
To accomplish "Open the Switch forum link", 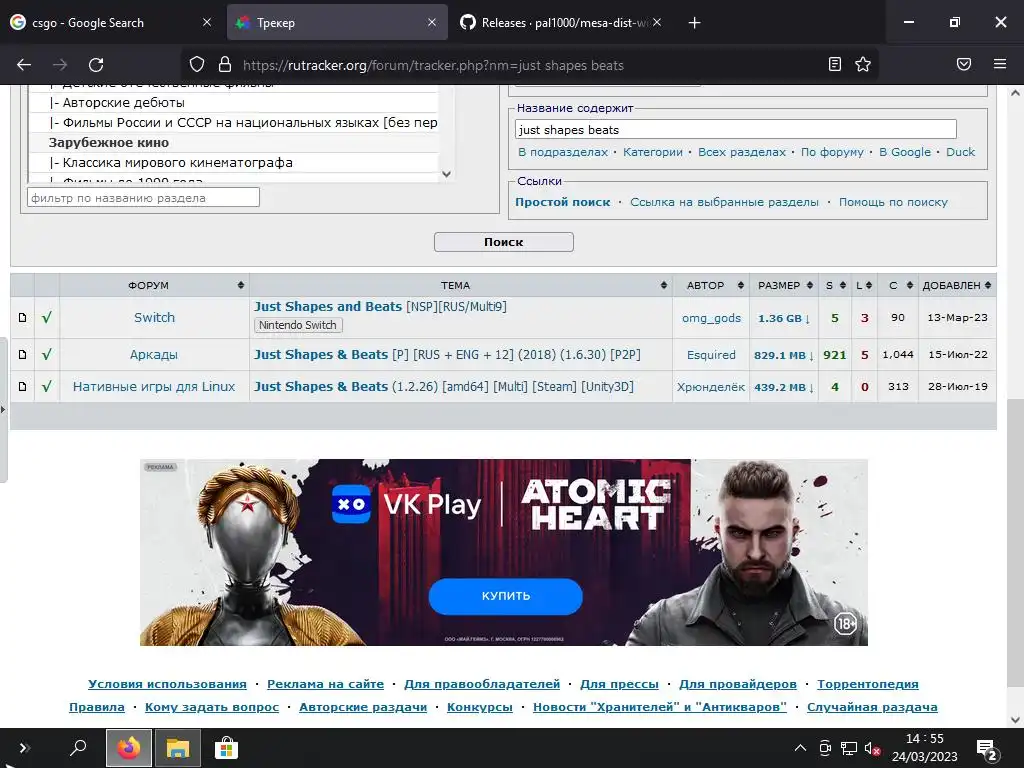I will [154, 317].
